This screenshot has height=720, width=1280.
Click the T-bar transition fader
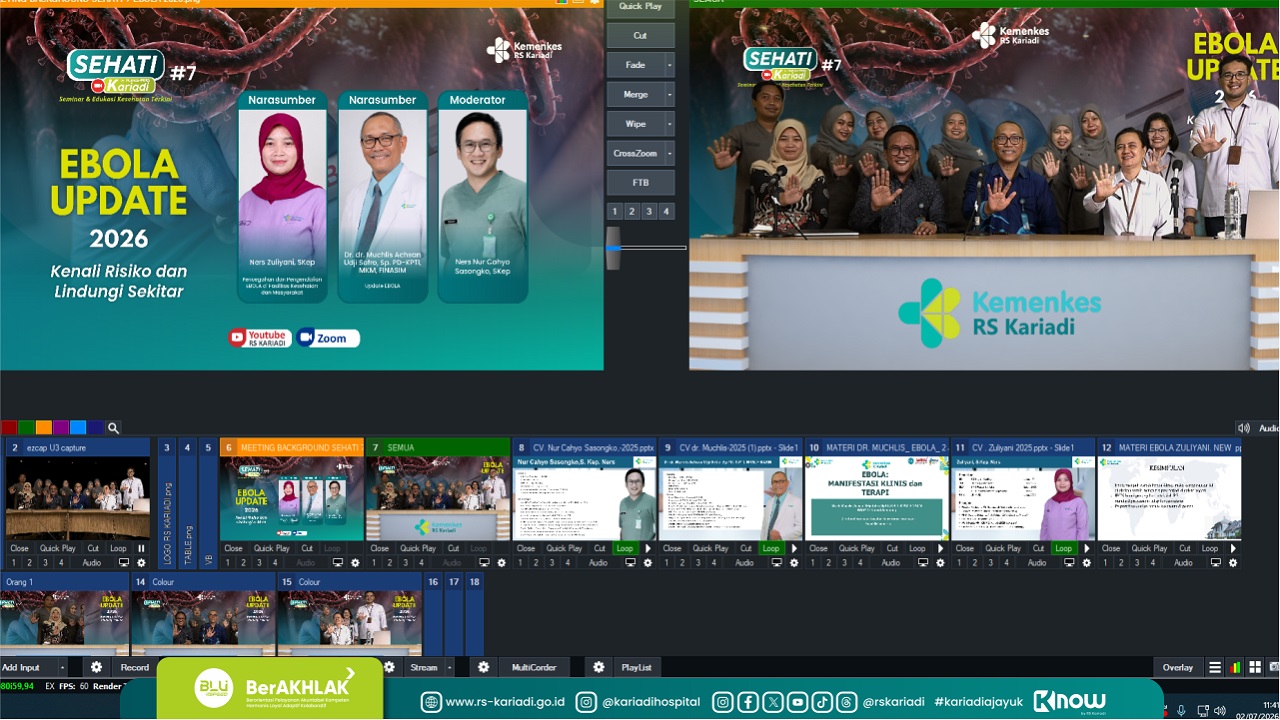[614, 247]
